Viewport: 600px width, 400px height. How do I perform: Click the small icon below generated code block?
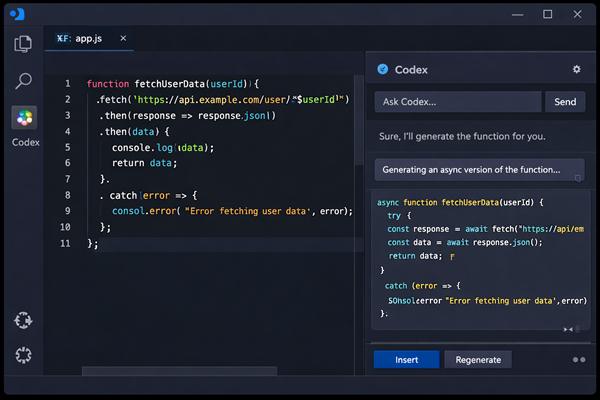[568, 329]
